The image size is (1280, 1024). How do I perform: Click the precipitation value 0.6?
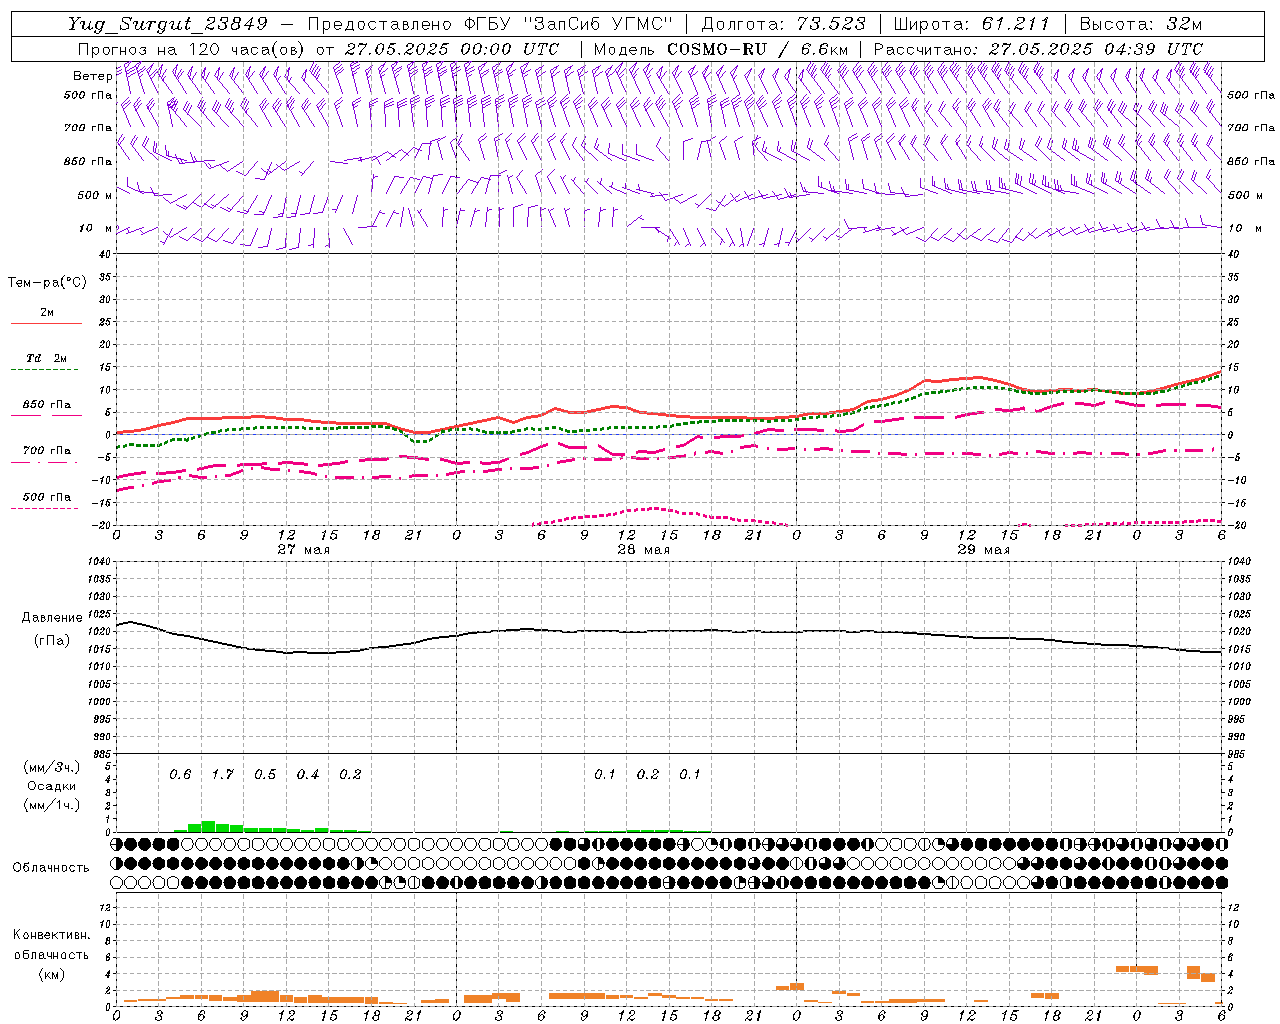click(x=180, y=774)
